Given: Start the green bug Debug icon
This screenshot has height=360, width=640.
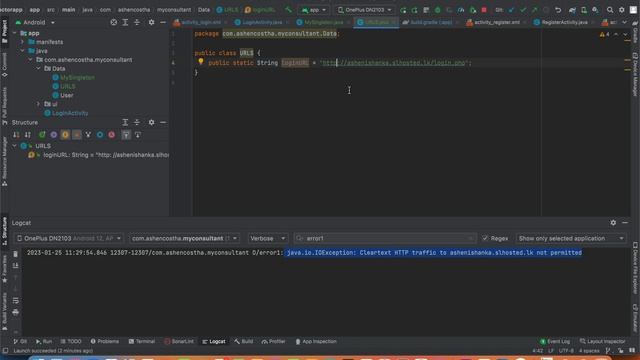Looking at the screenshot, I should pyautogui.click(x=438, y=10).
